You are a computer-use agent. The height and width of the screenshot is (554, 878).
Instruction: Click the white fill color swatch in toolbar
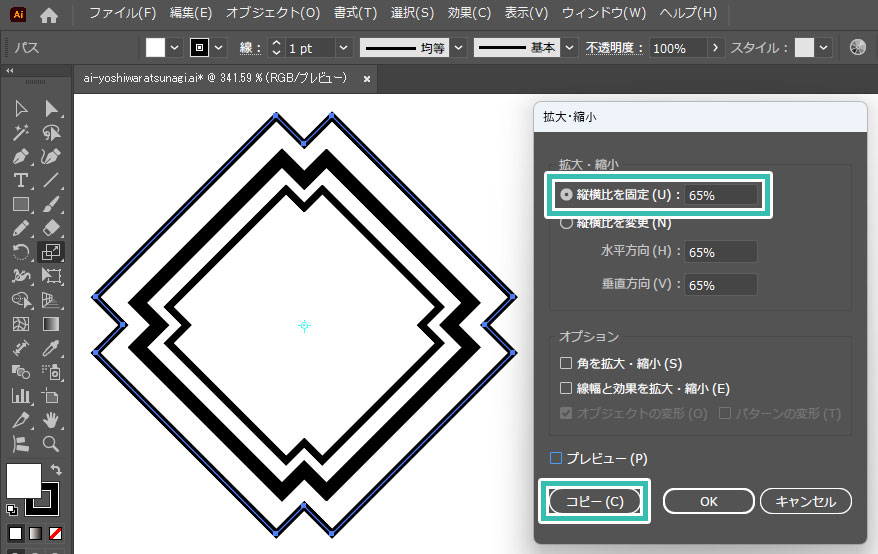click(x=23, y=480)
